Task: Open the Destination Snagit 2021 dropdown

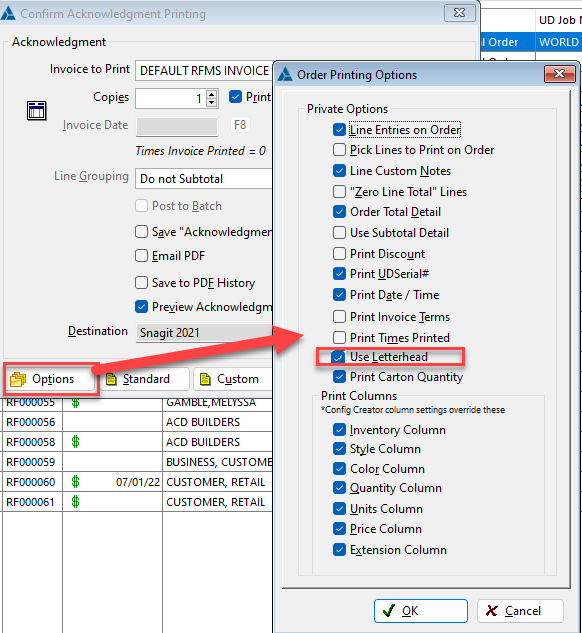Action: [204, 333]
